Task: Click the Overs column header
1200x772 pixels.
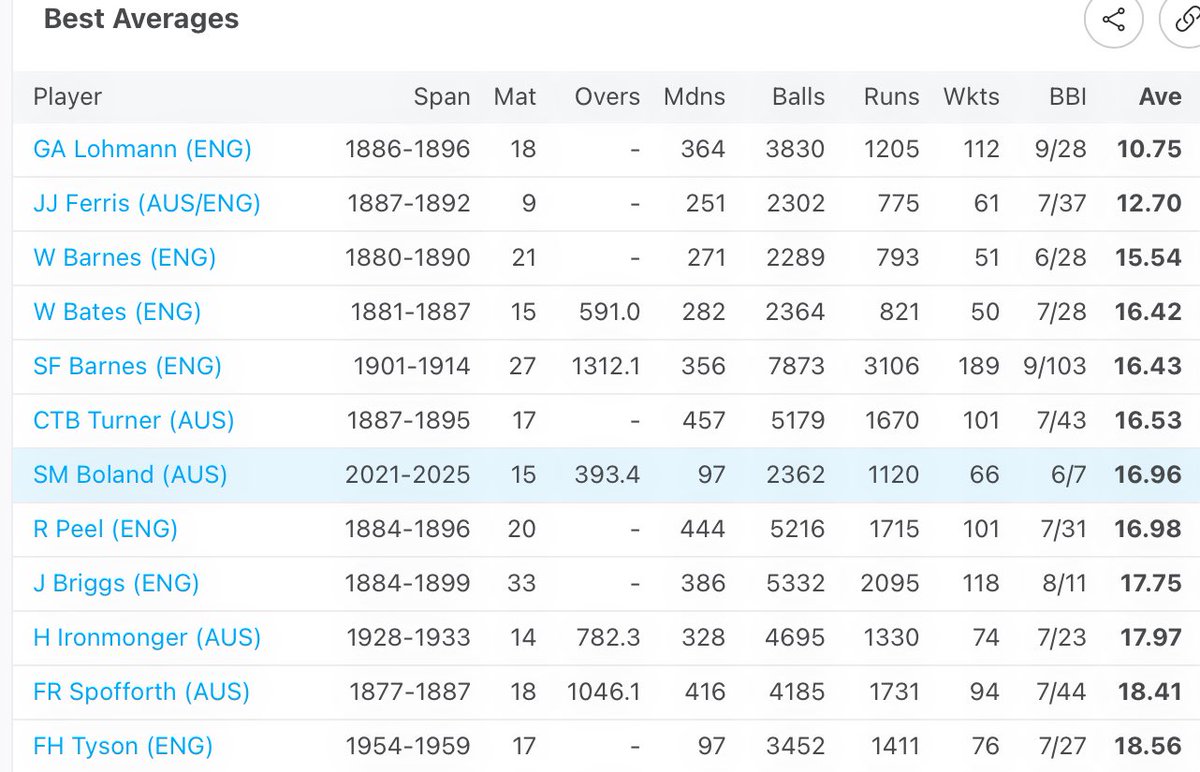Action: 607,97
